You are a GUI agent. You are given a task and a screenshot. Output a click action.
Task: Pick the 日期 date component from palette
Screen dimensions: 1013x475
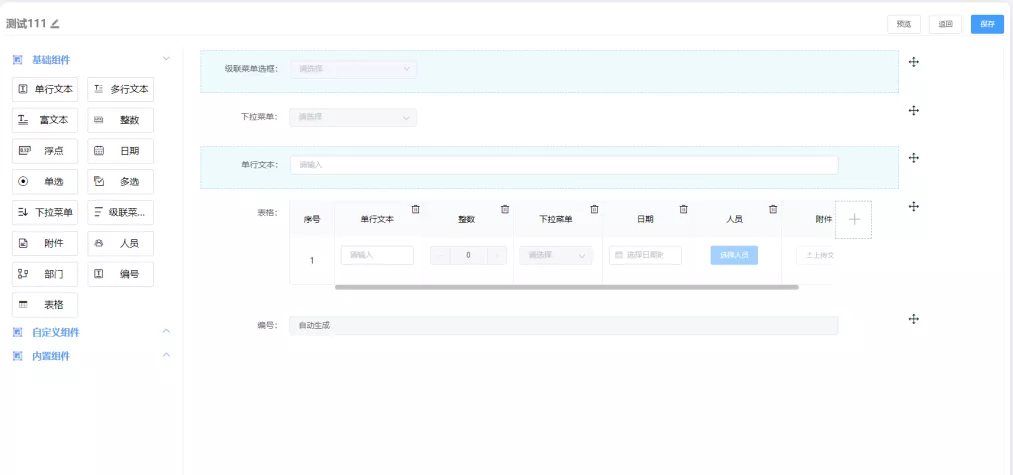point(120,151)
